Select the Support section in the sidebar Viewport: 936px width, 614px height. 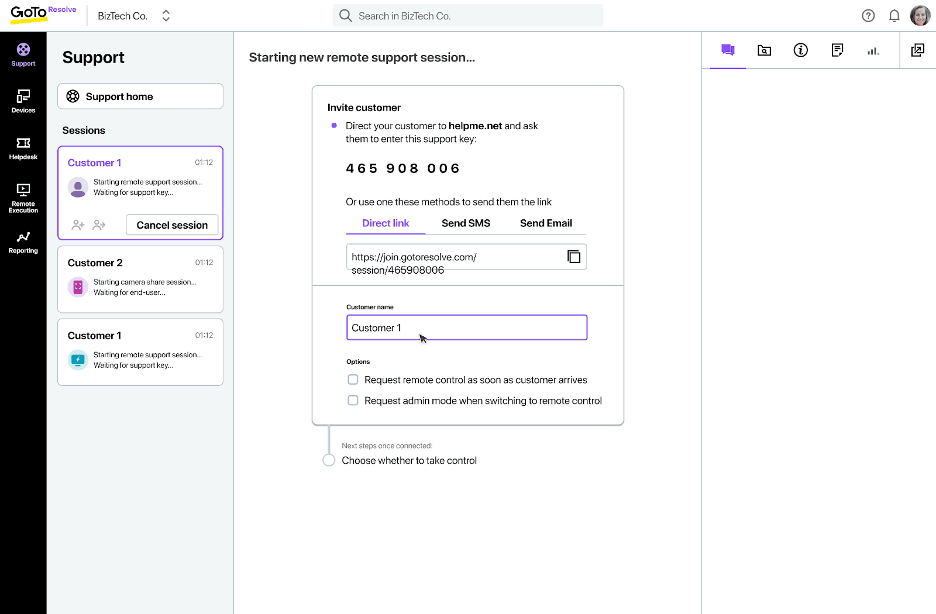point(22,52)
